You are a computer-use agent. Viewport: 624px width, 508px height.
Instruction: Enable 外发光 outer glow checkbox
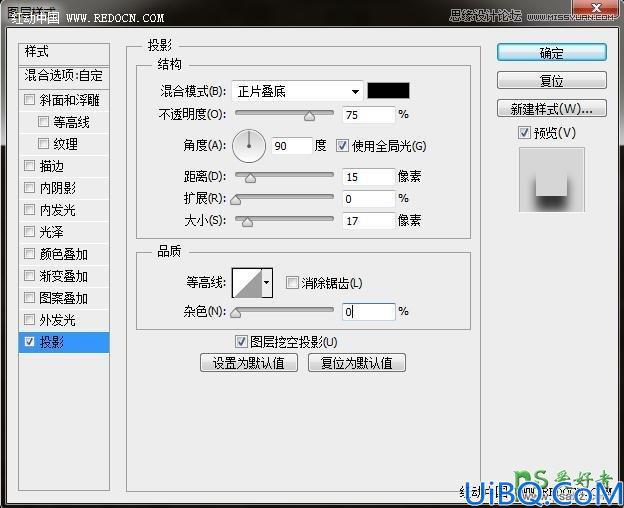click(x=29, y=319)
